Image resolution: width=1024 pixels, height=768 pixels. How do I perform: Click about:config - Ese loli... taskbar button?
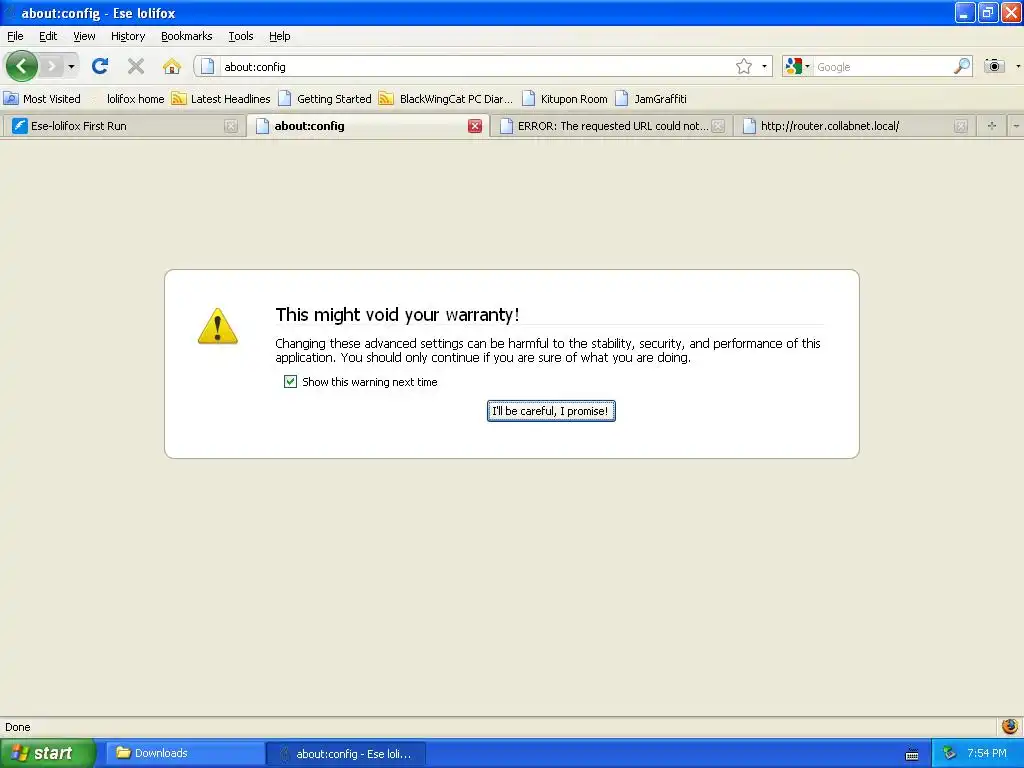(346, 754)
